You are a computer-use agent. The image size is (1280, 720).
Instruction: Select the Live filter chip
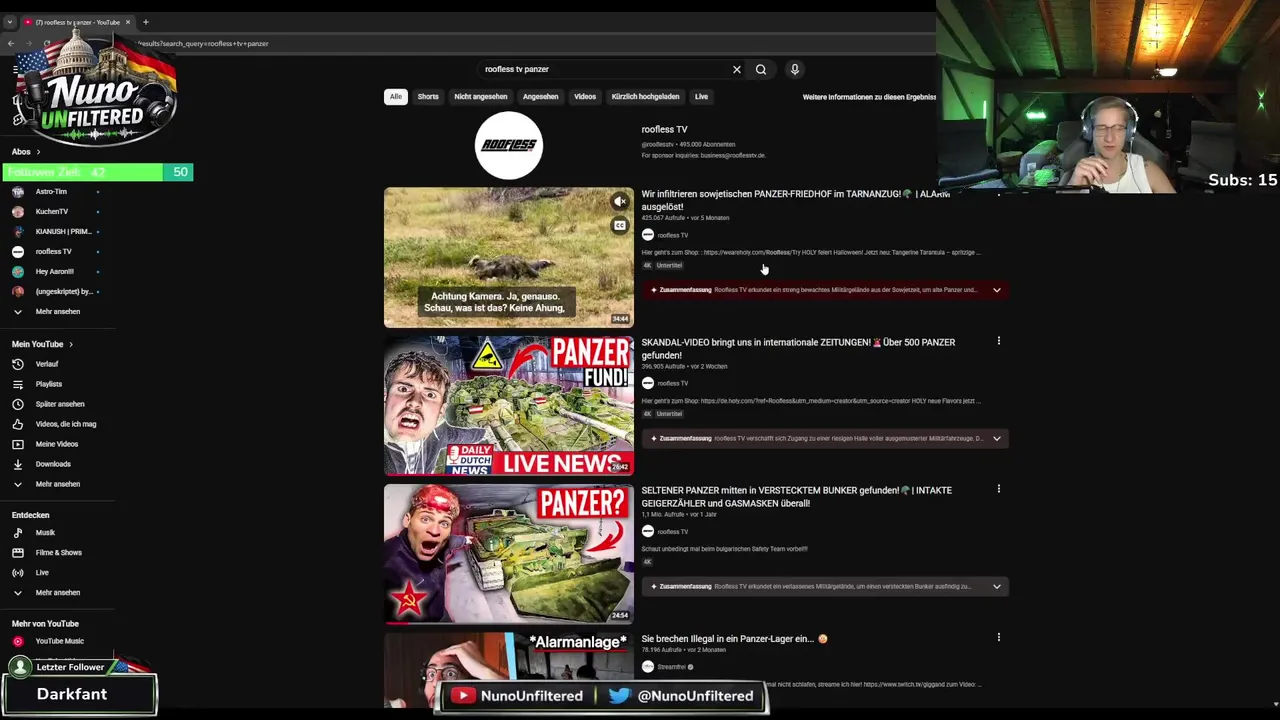pos(701,97)
